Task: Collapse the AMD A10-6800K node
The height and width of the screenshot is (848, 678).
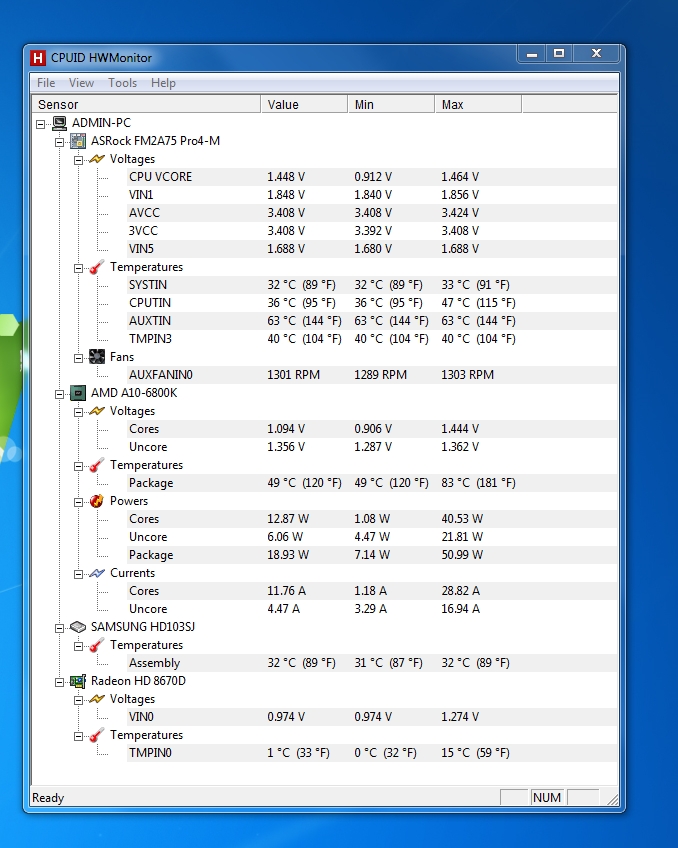Action: click(x=59, y=395)
